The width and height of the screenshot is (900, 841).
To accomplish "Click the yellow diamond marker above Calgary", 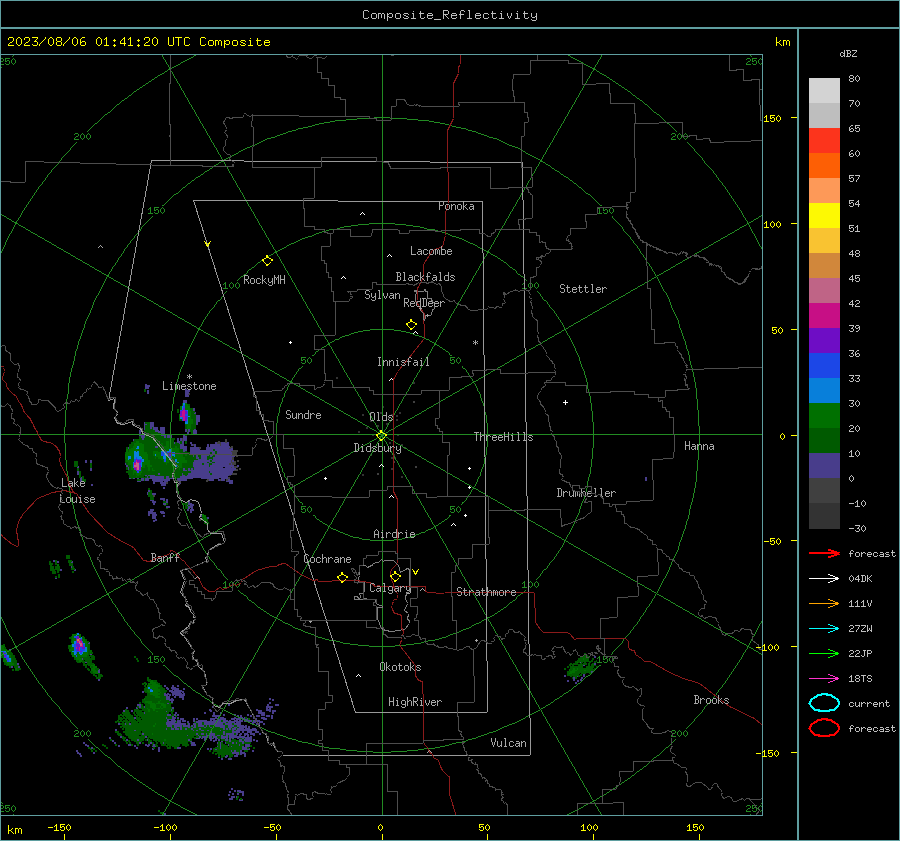I will click(395, 576).
